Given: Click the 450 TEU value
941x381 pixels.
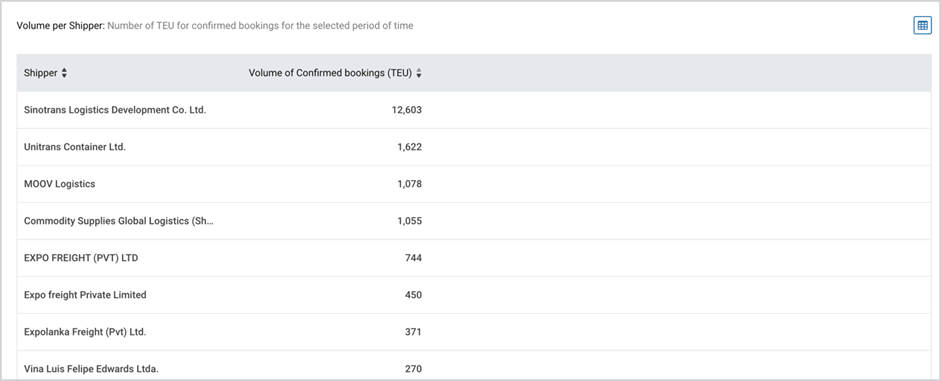Looking at the screenshot, I should (x=413, y=295).
